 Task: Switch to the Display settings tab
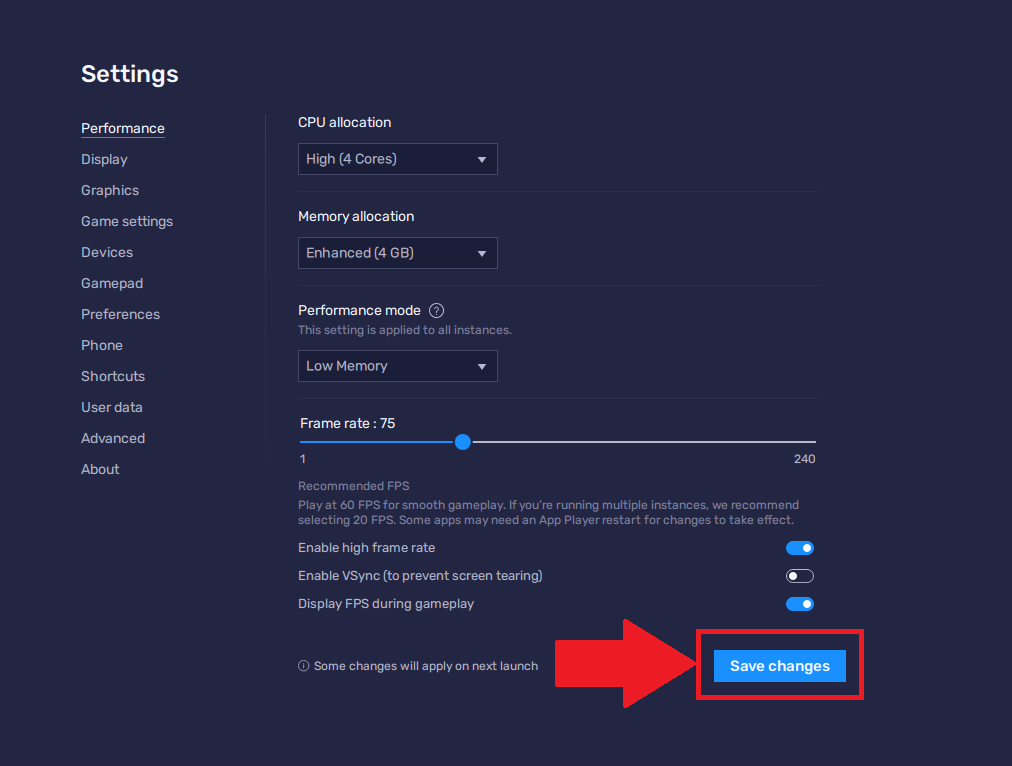(x=104, y=159)
